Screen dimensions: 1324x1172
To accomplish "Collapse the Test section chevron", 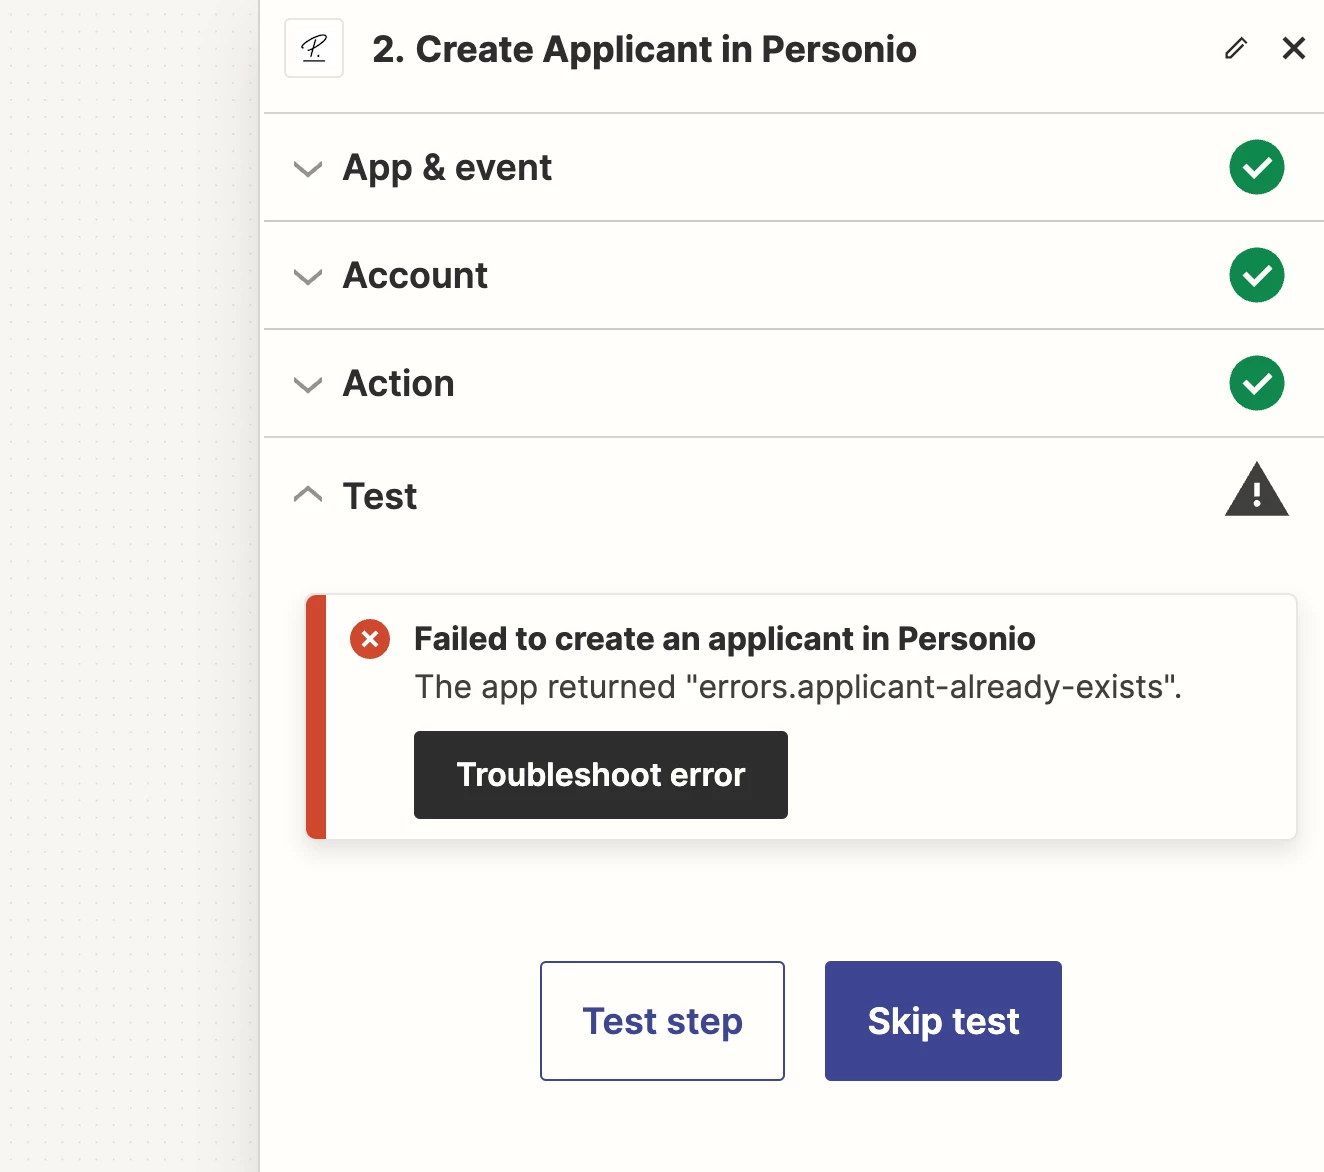I will pyautogui.click(x=308, y=494).
